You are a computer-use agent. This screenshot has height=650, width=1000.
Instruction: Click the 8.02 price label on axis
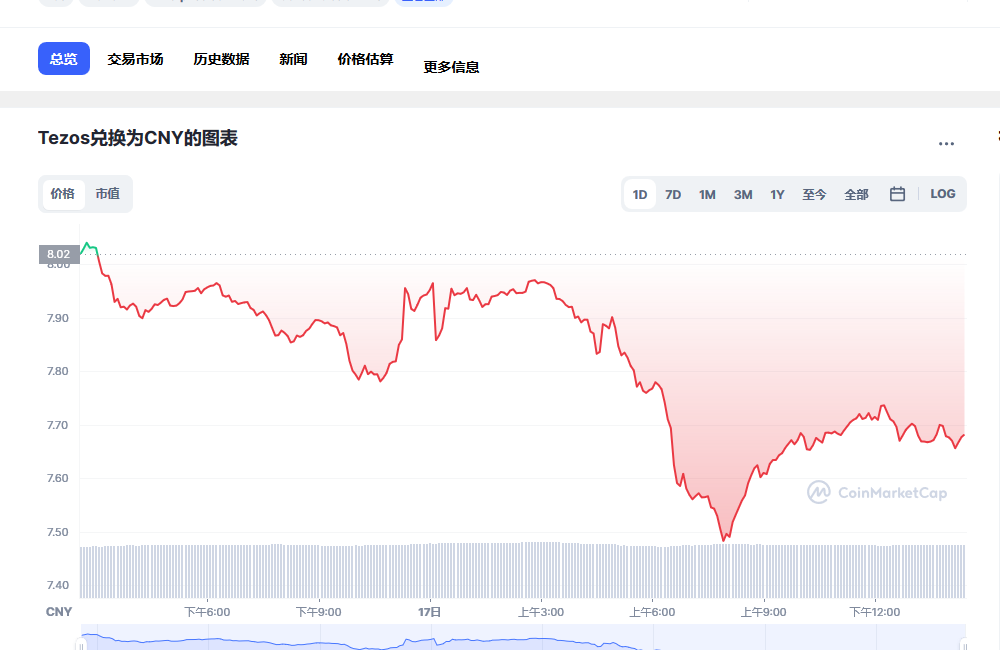pos(59,254)
